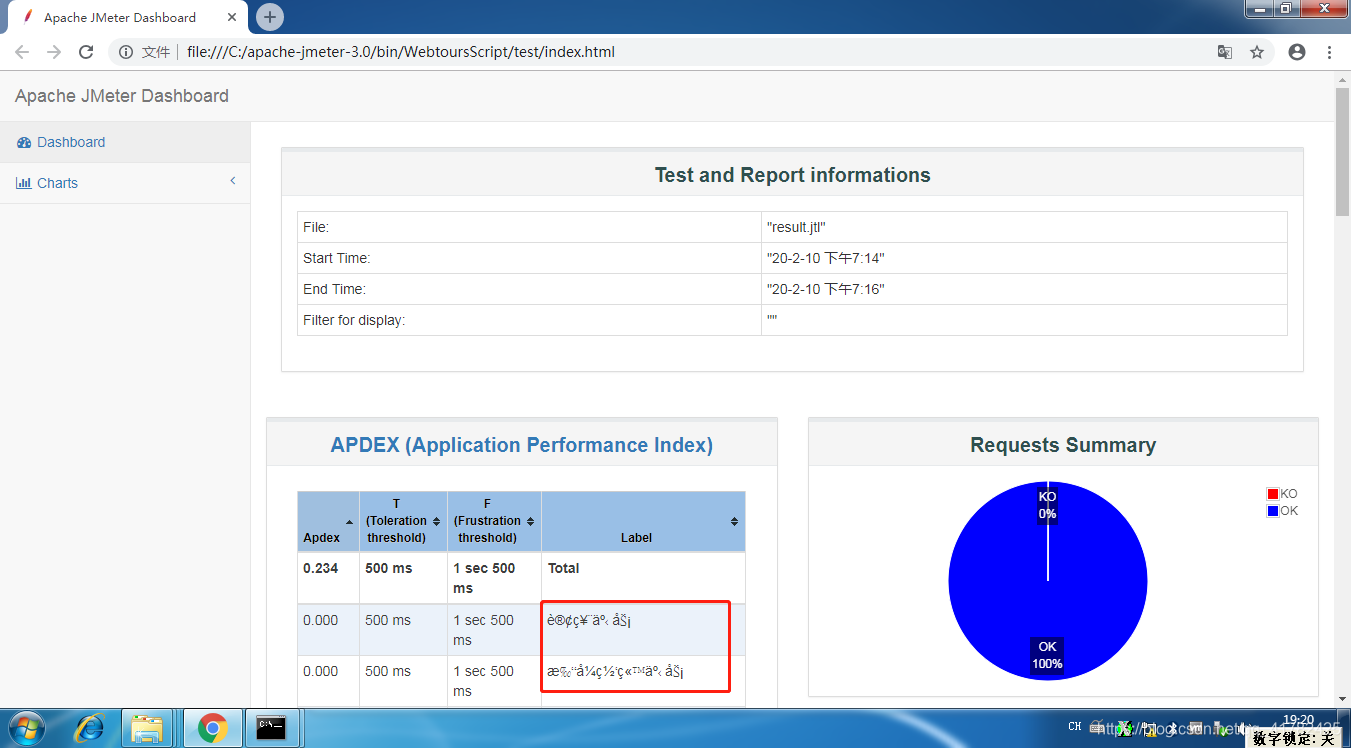The width and height of the screenshot is (1351, 748).
Task: Click the "result.jtl" file value
Action: click(x=796, y=227)
